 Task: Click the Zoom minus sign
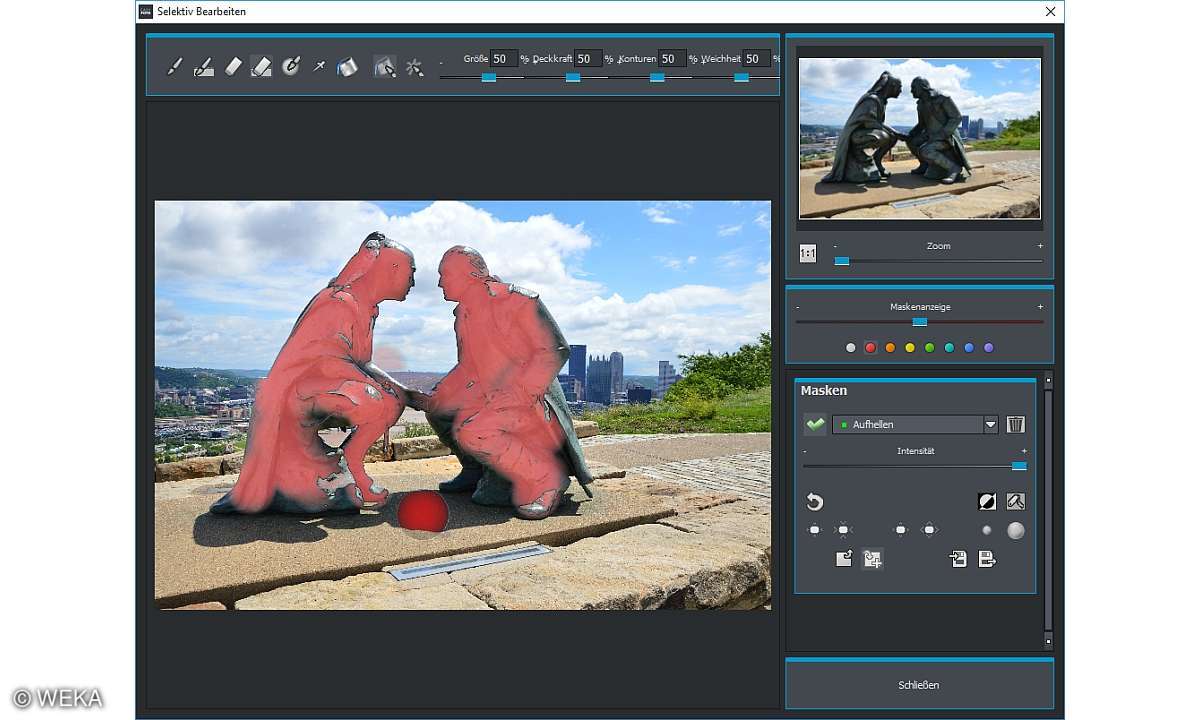pyautogui.click(x=836, y=246)
